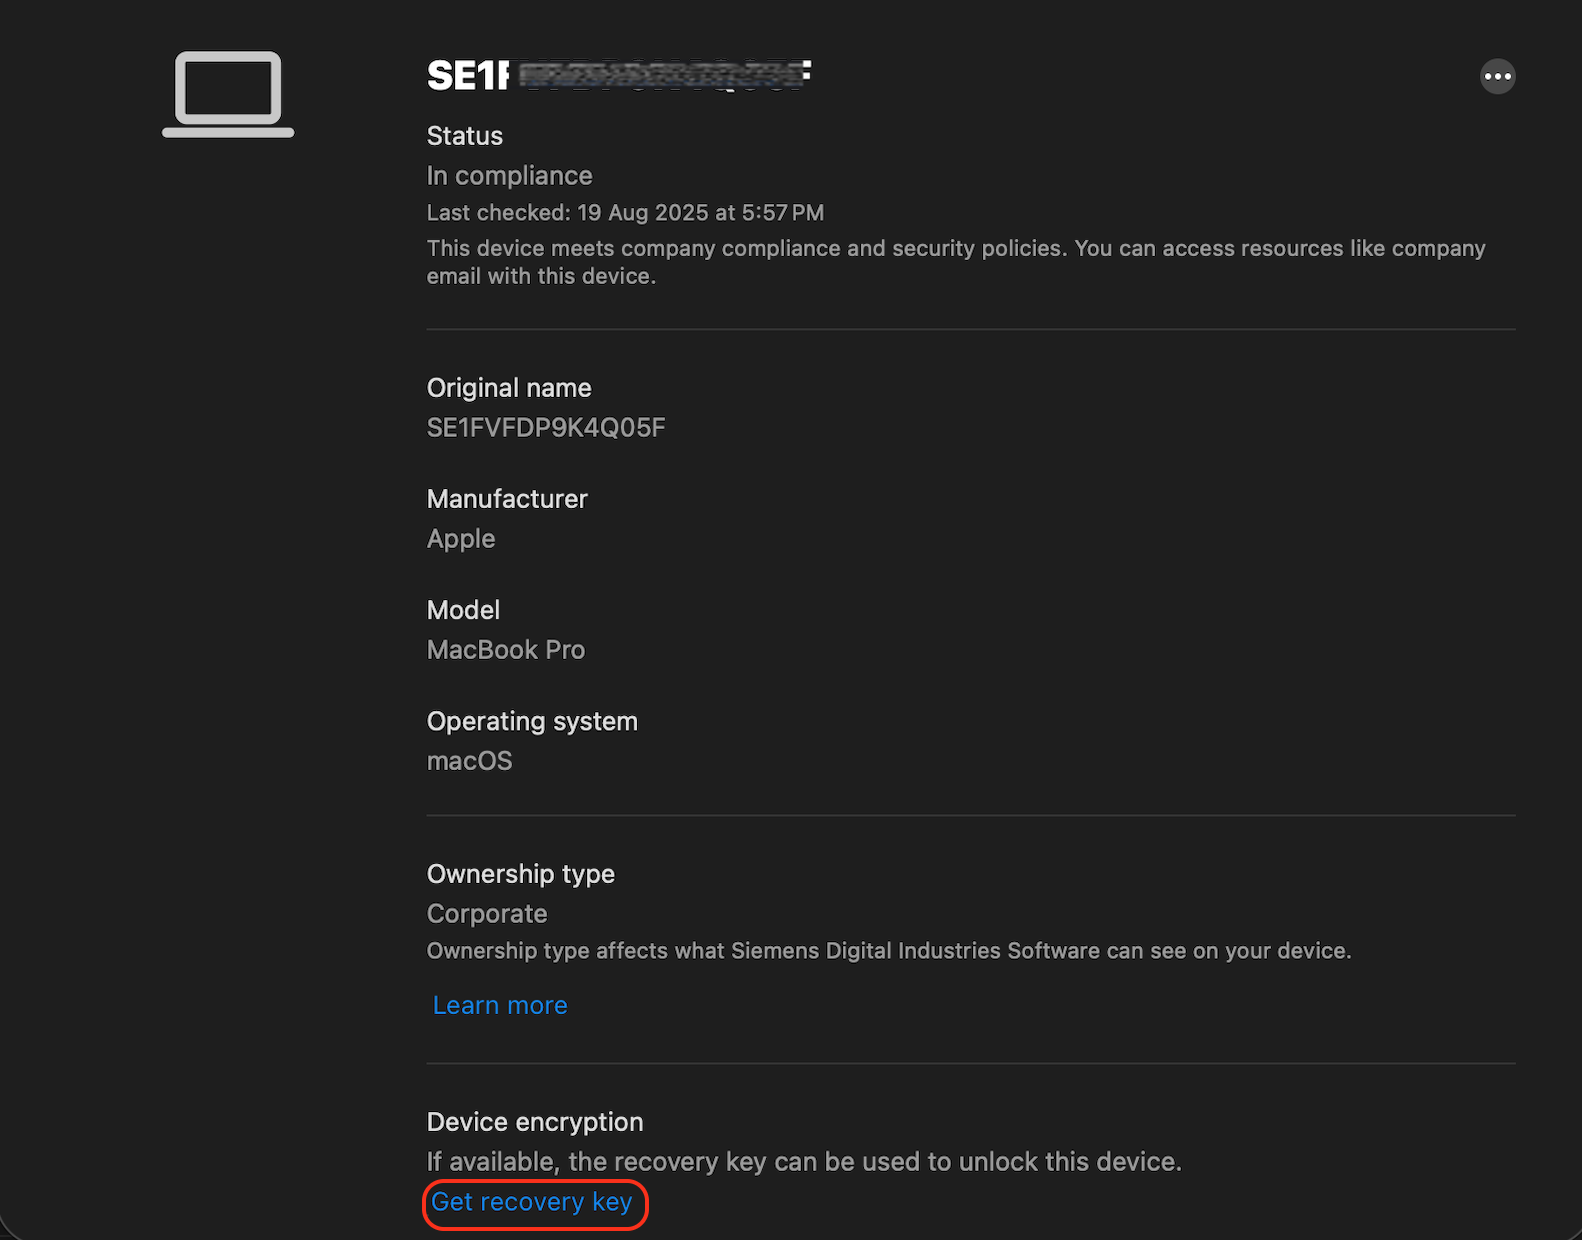Viewport: 1582px width, 1240px height.
Task: Follow the Learn more link
Action: click(500, 1005)
